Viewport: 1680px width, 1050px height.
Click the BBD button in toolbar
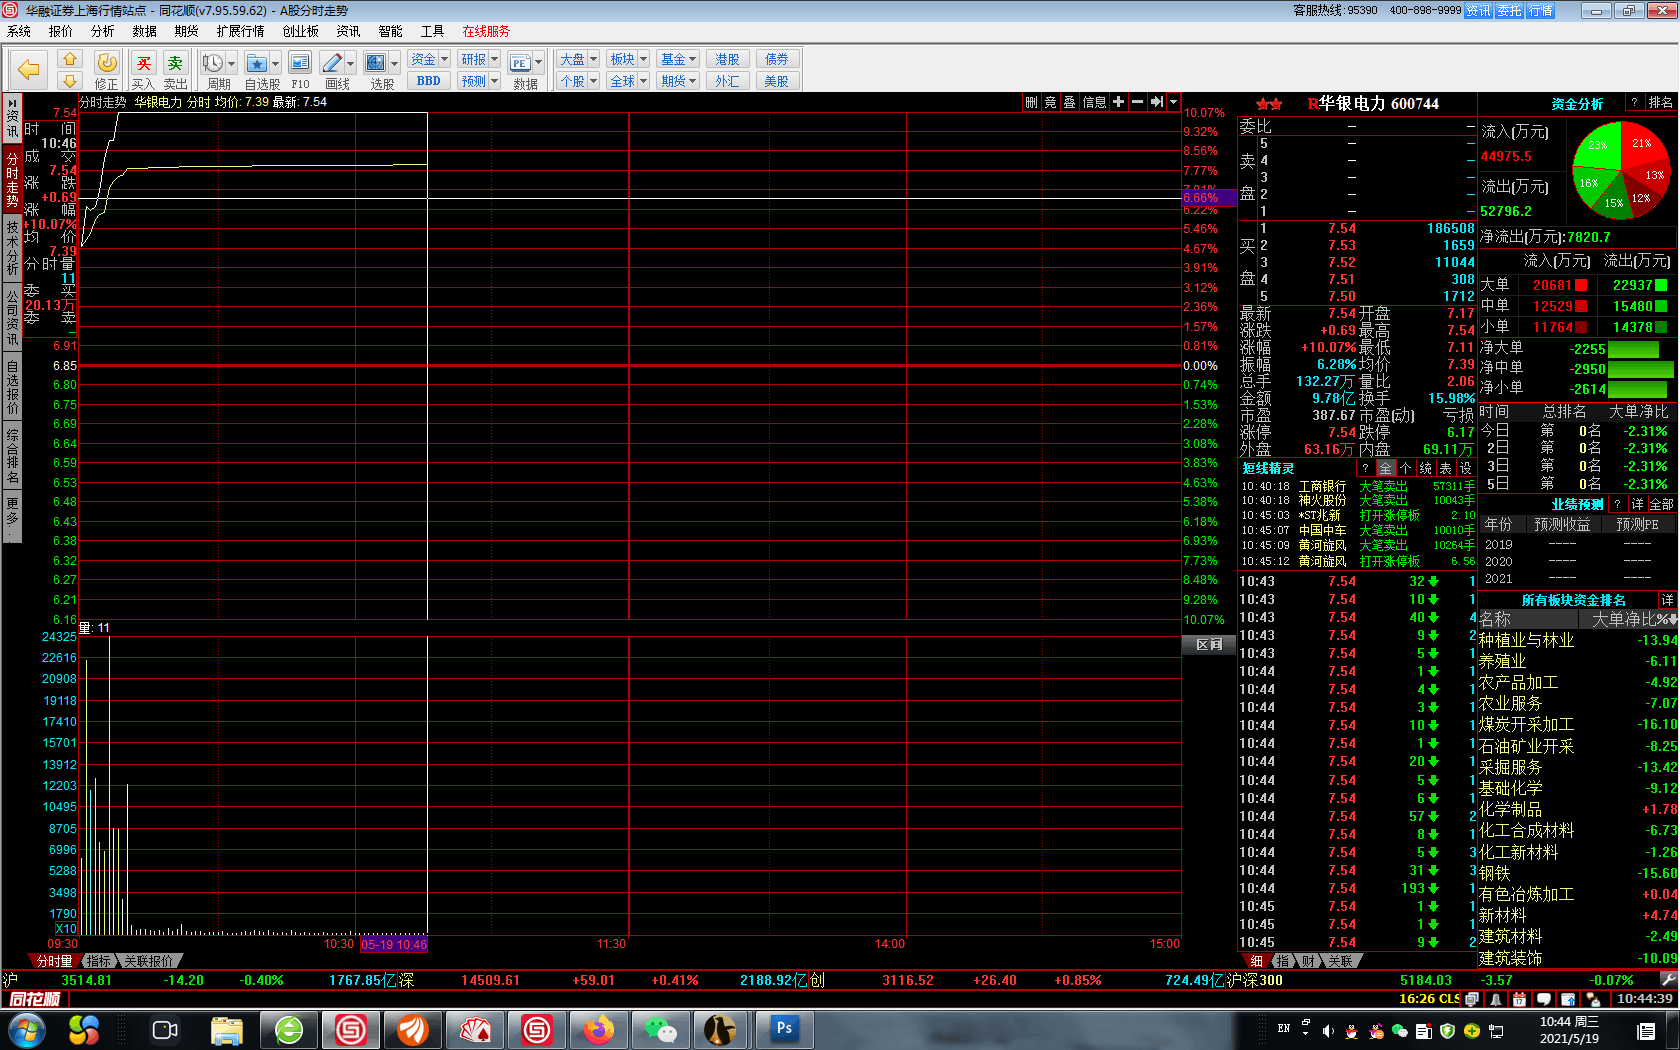[x=429, y=81]
